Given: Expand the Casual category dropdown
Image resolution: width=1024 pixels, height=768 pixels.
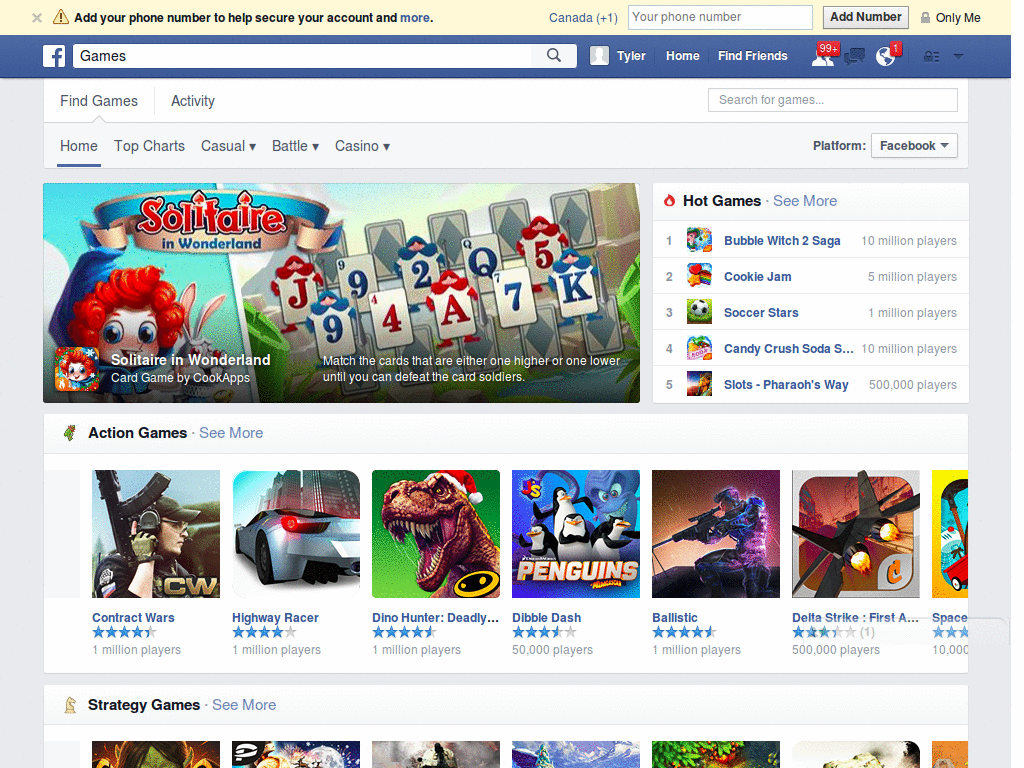Looking at the screenshot, I should pyautogui.click(x=229, y=146).
